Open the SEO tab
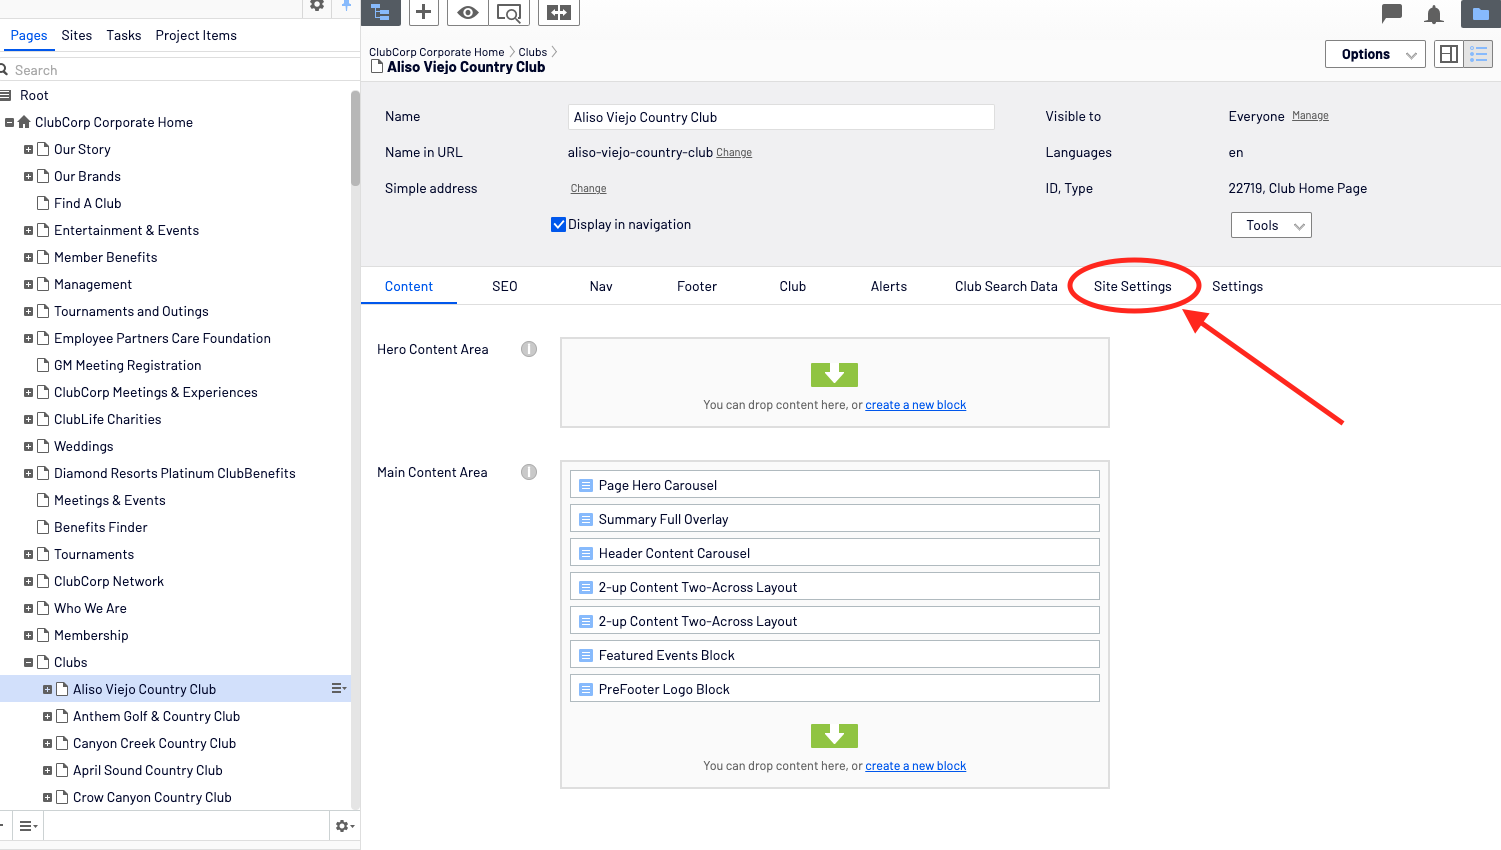This screenshot has width=1501, height=850. point(505,286)
